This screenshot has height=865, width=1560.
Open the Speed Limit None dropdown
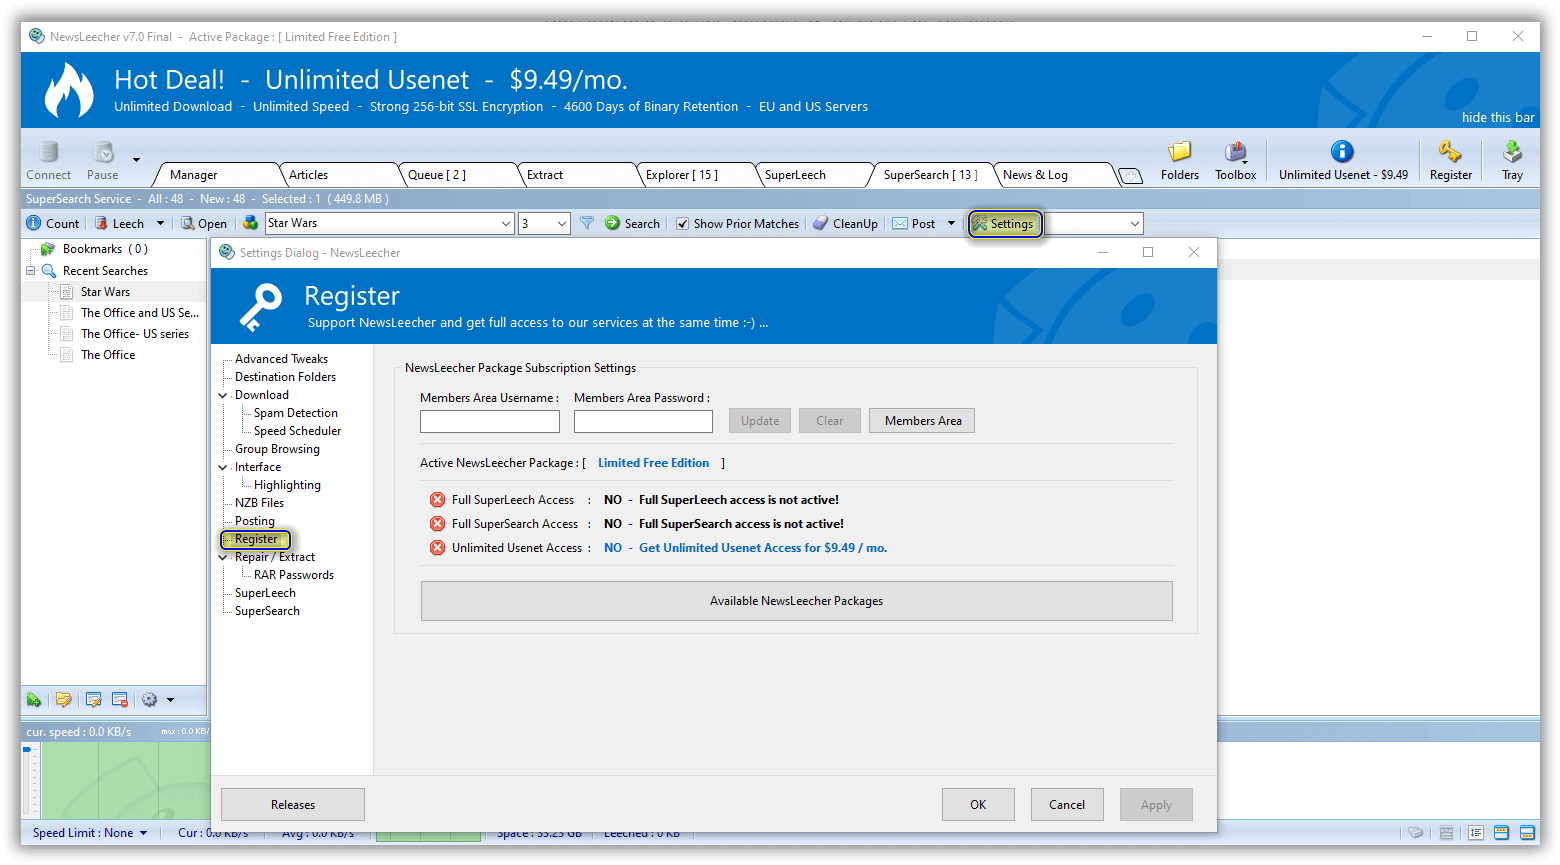[x=143, y=833]
